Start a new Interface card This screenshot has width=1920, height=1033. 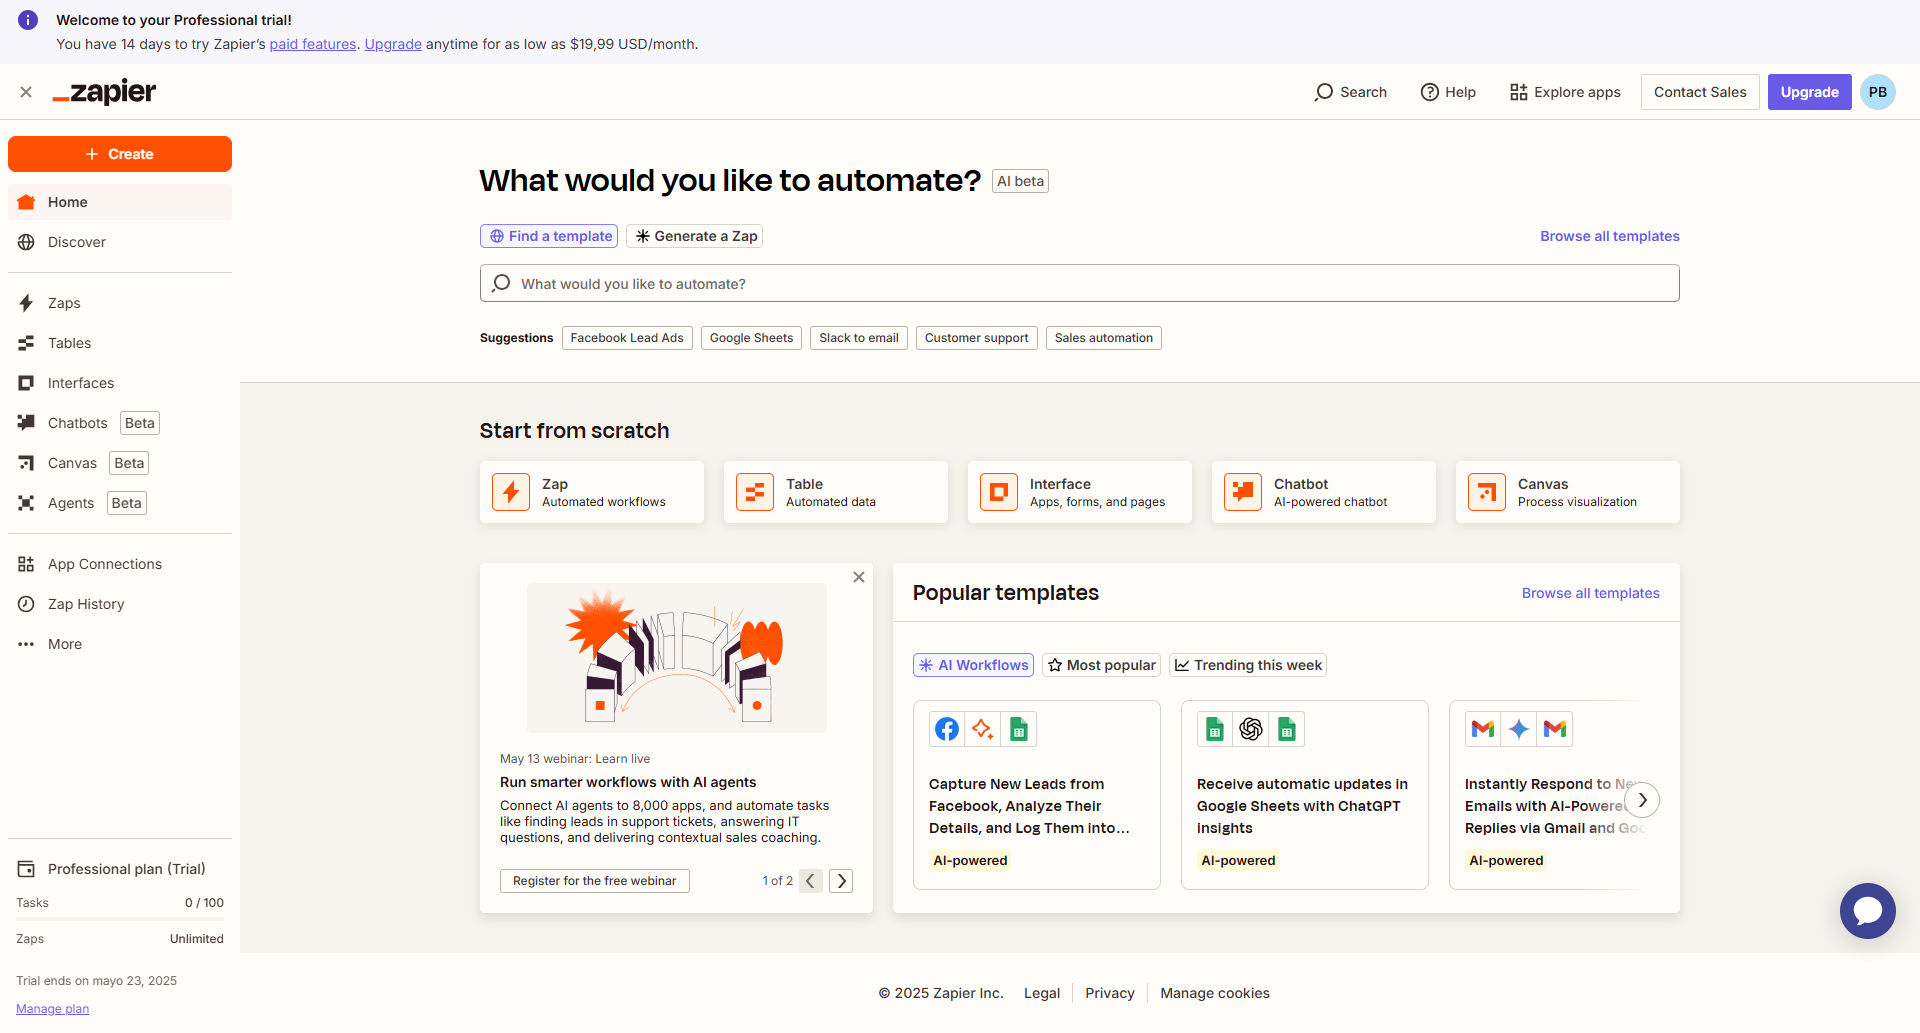[1080, 492]
